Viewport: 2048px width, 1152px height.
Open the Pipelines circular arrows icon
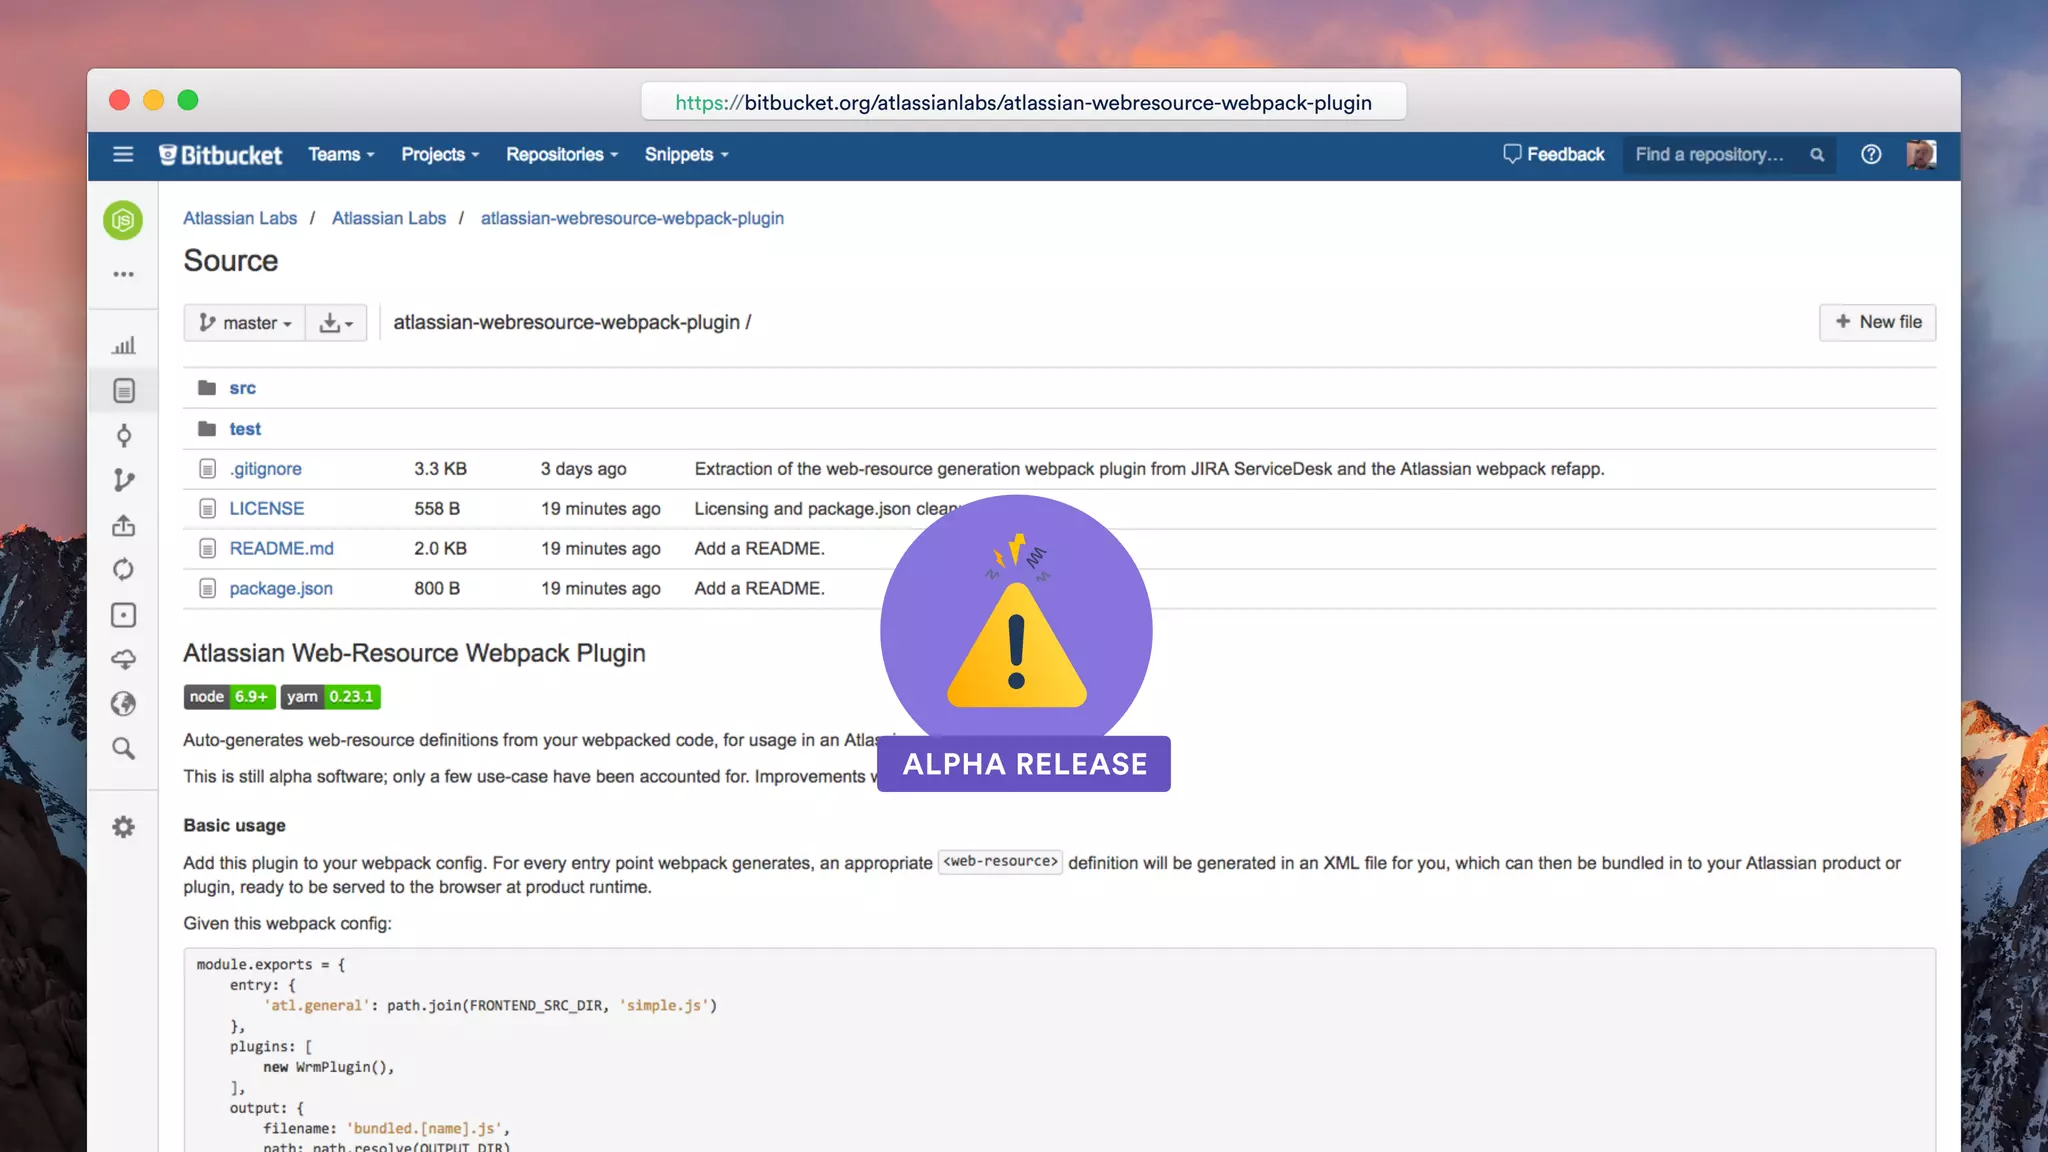pyautogui.click(x=123, y=570)
